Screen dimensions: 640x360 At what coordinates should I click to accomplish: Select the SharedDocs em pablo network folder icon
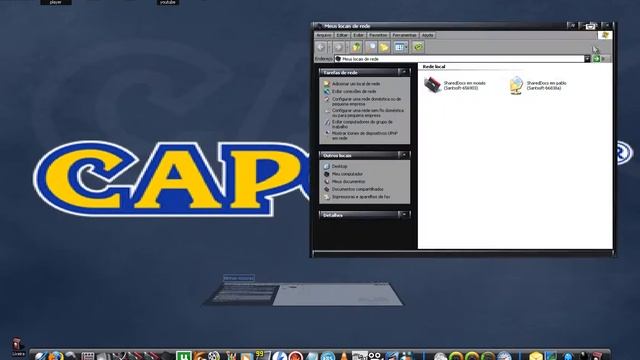click(x=516, y=85)
